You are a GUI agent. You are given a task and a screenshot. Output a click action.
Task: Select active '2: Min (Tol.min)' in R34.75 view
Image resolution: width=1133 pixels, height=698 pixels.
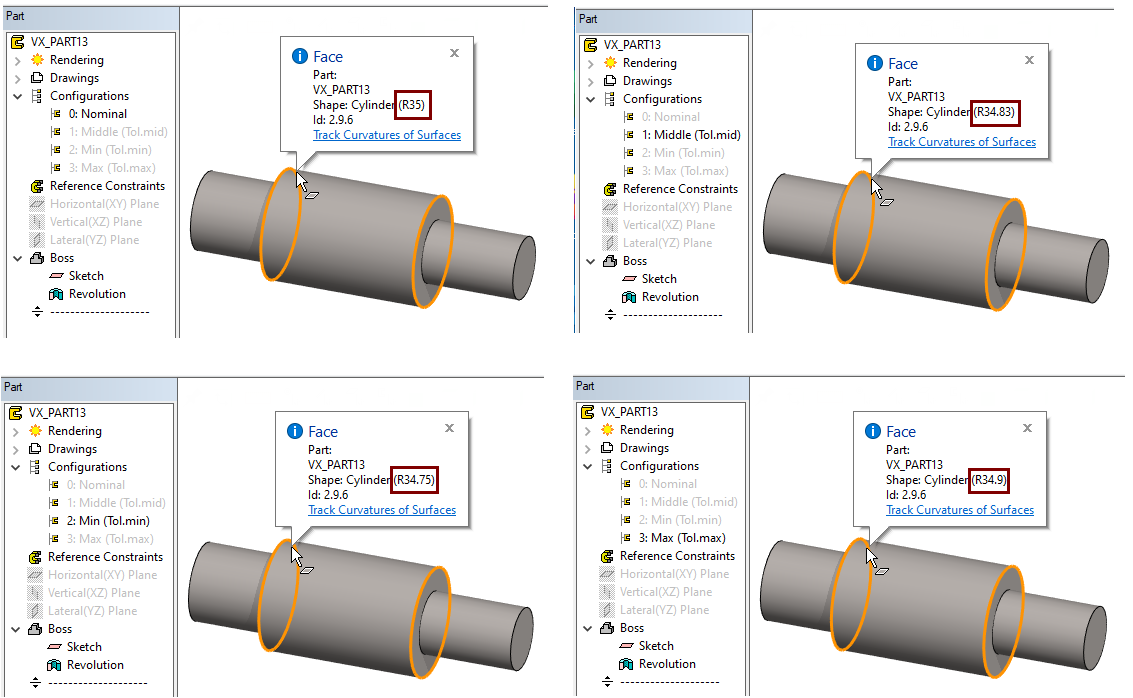click(108, 521)
